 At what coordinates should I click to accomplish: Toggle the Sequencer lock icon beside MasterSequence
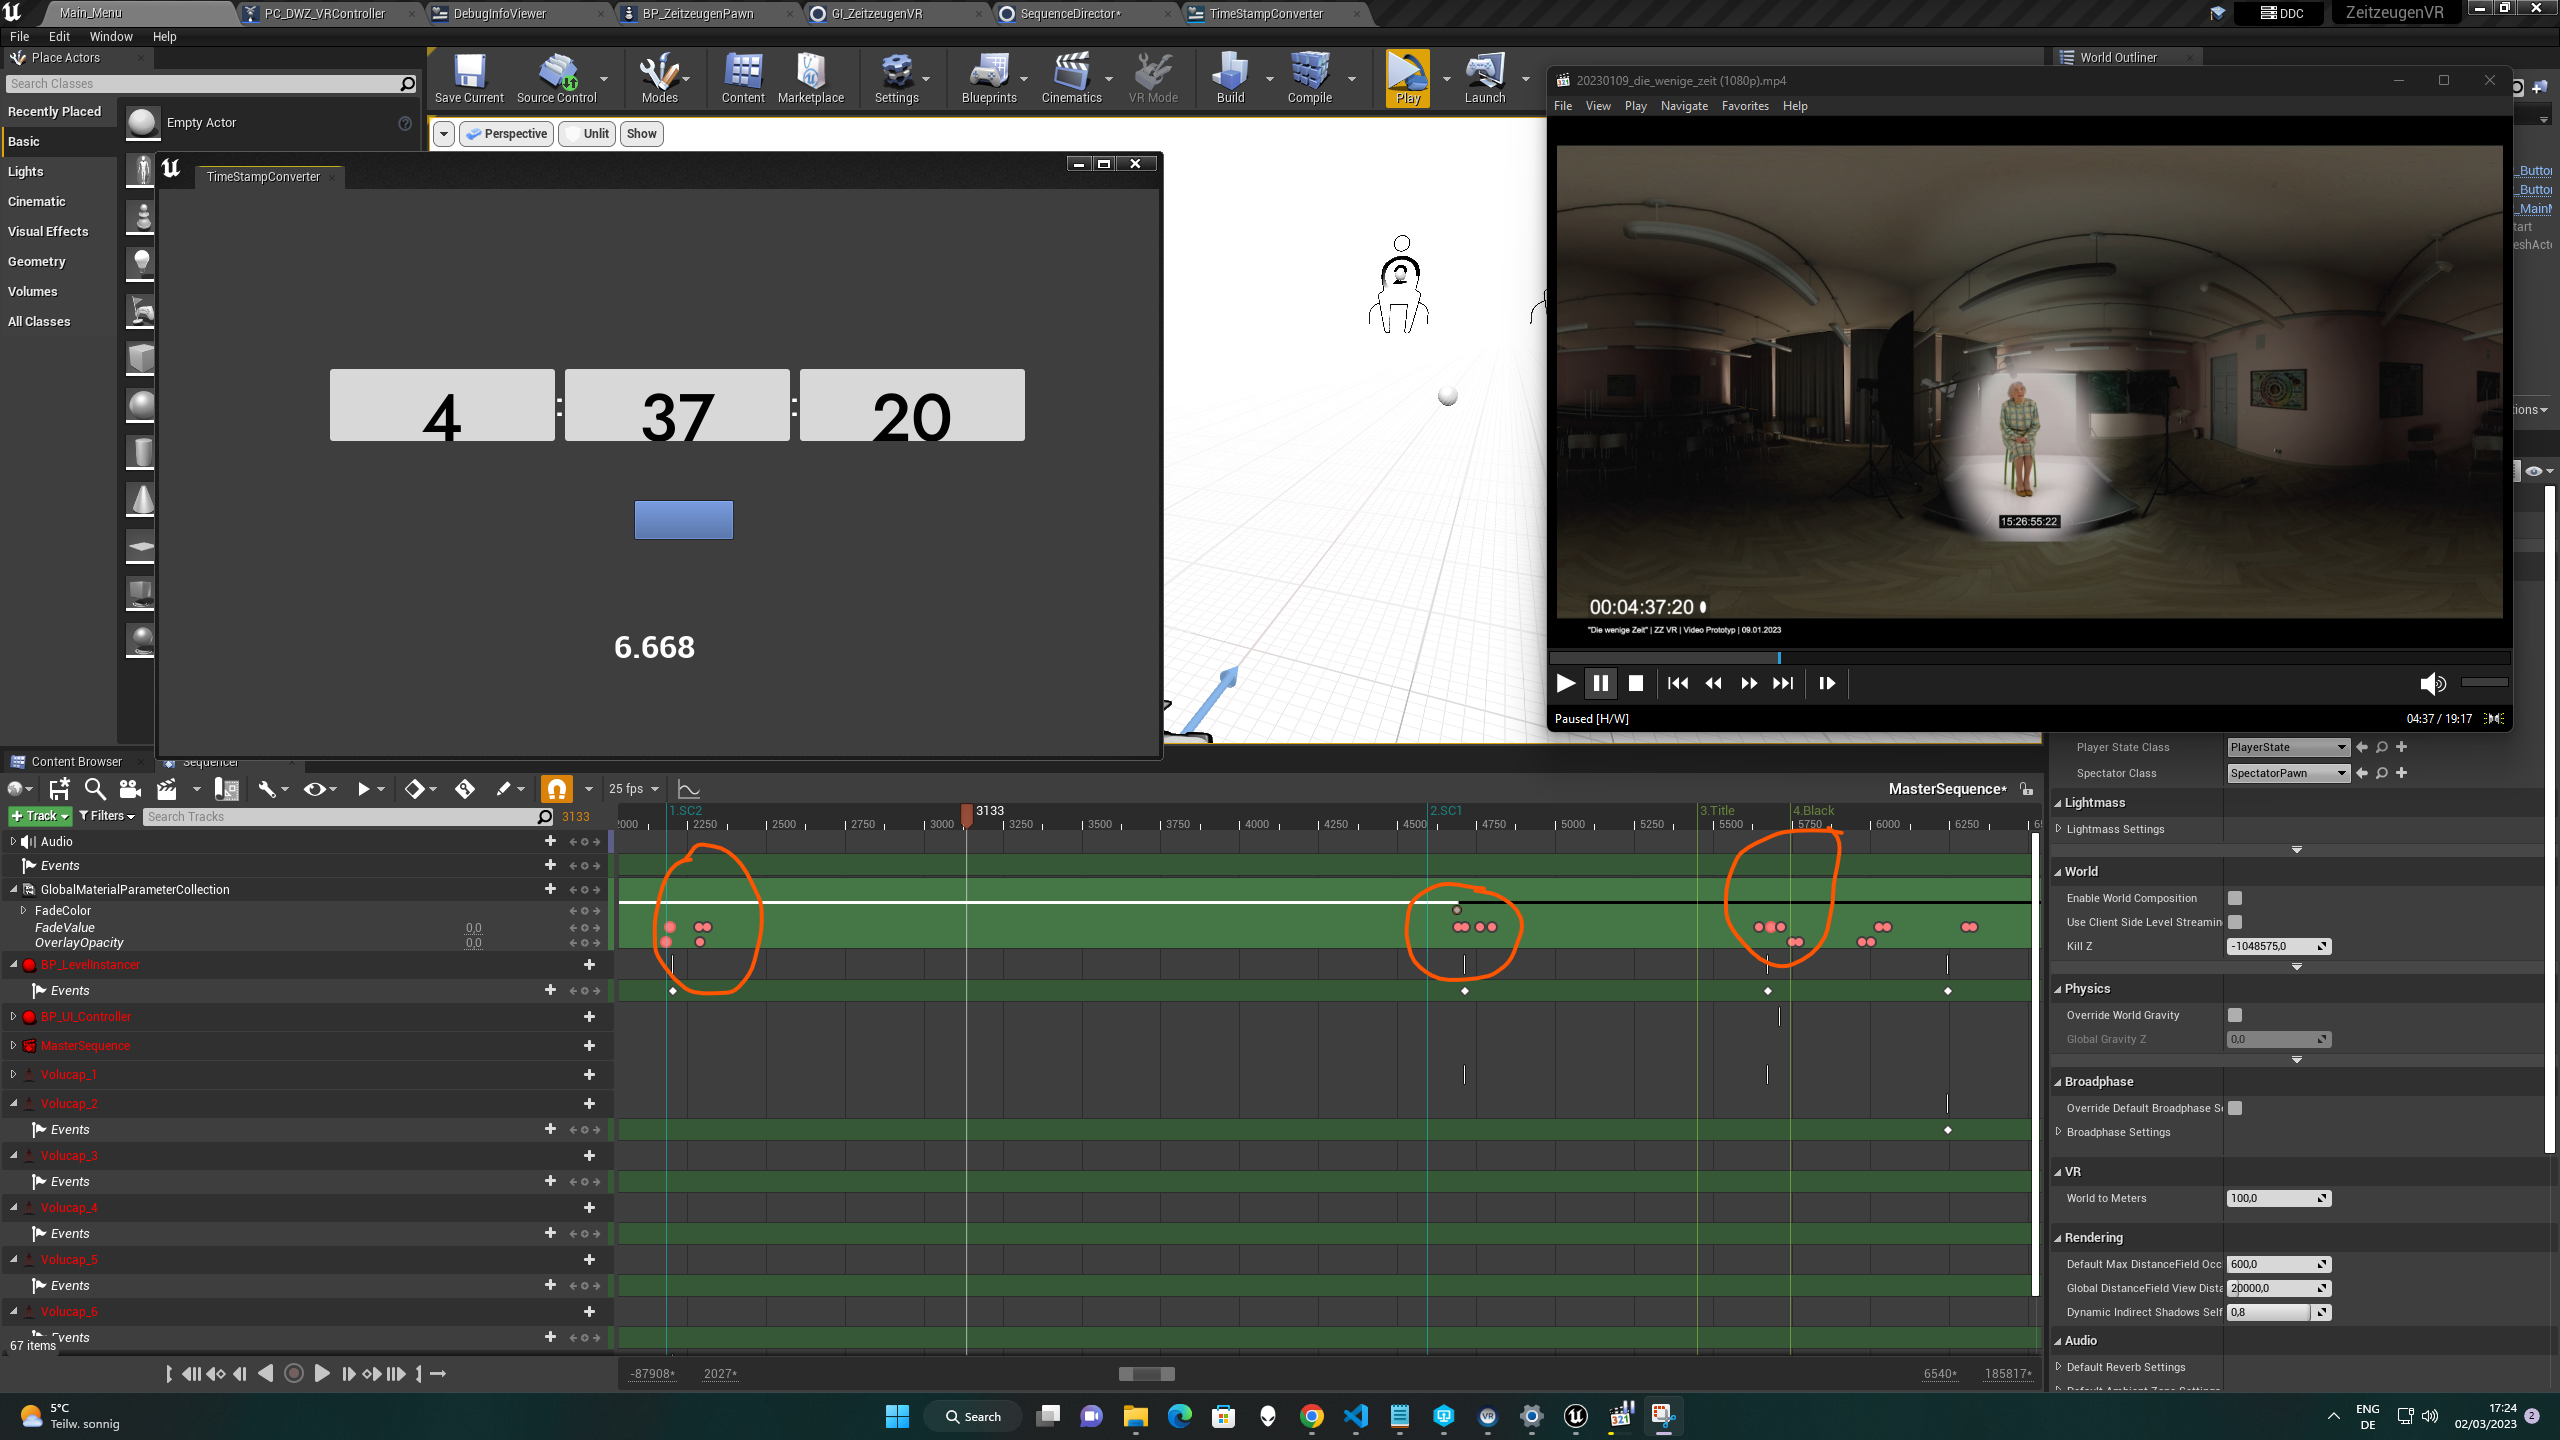click(2026, 789)
